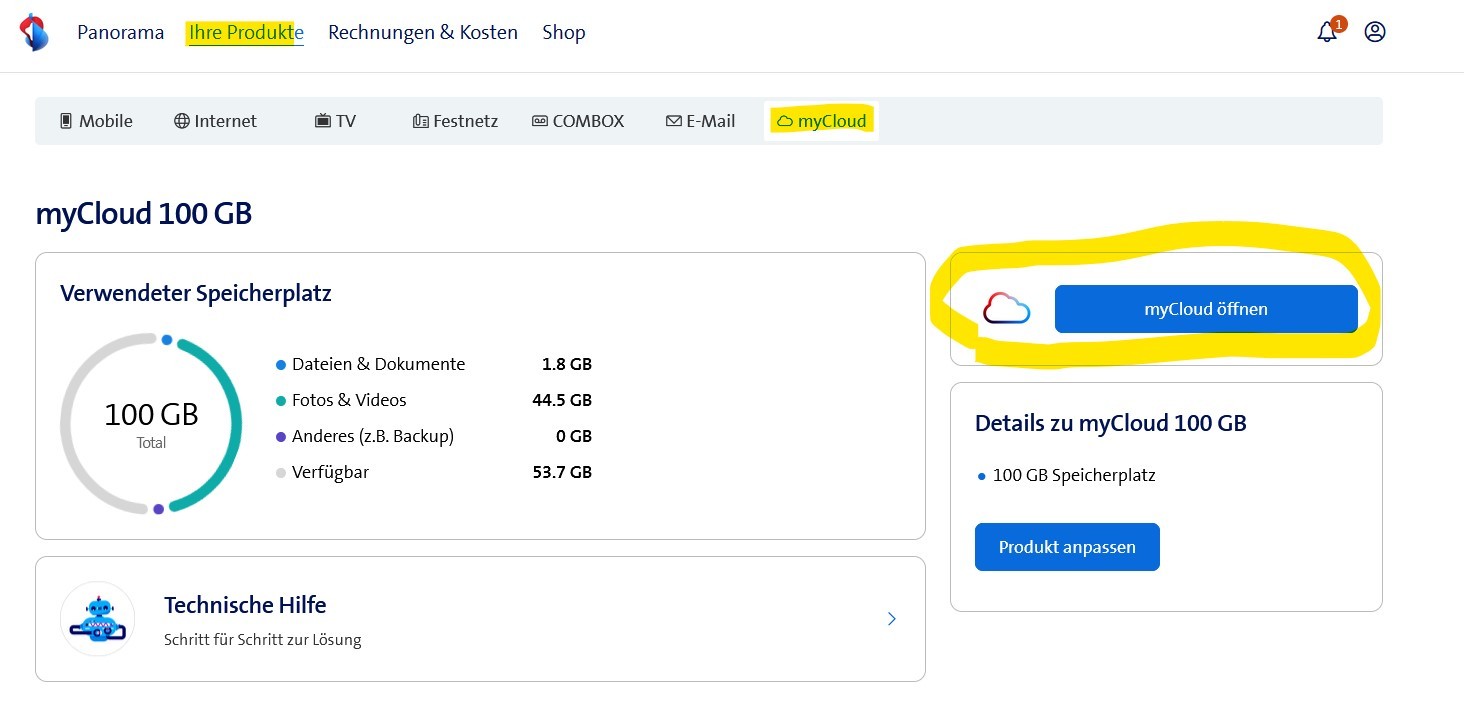
Task: Select the Mobile phone icon
Action: [65, 120]
